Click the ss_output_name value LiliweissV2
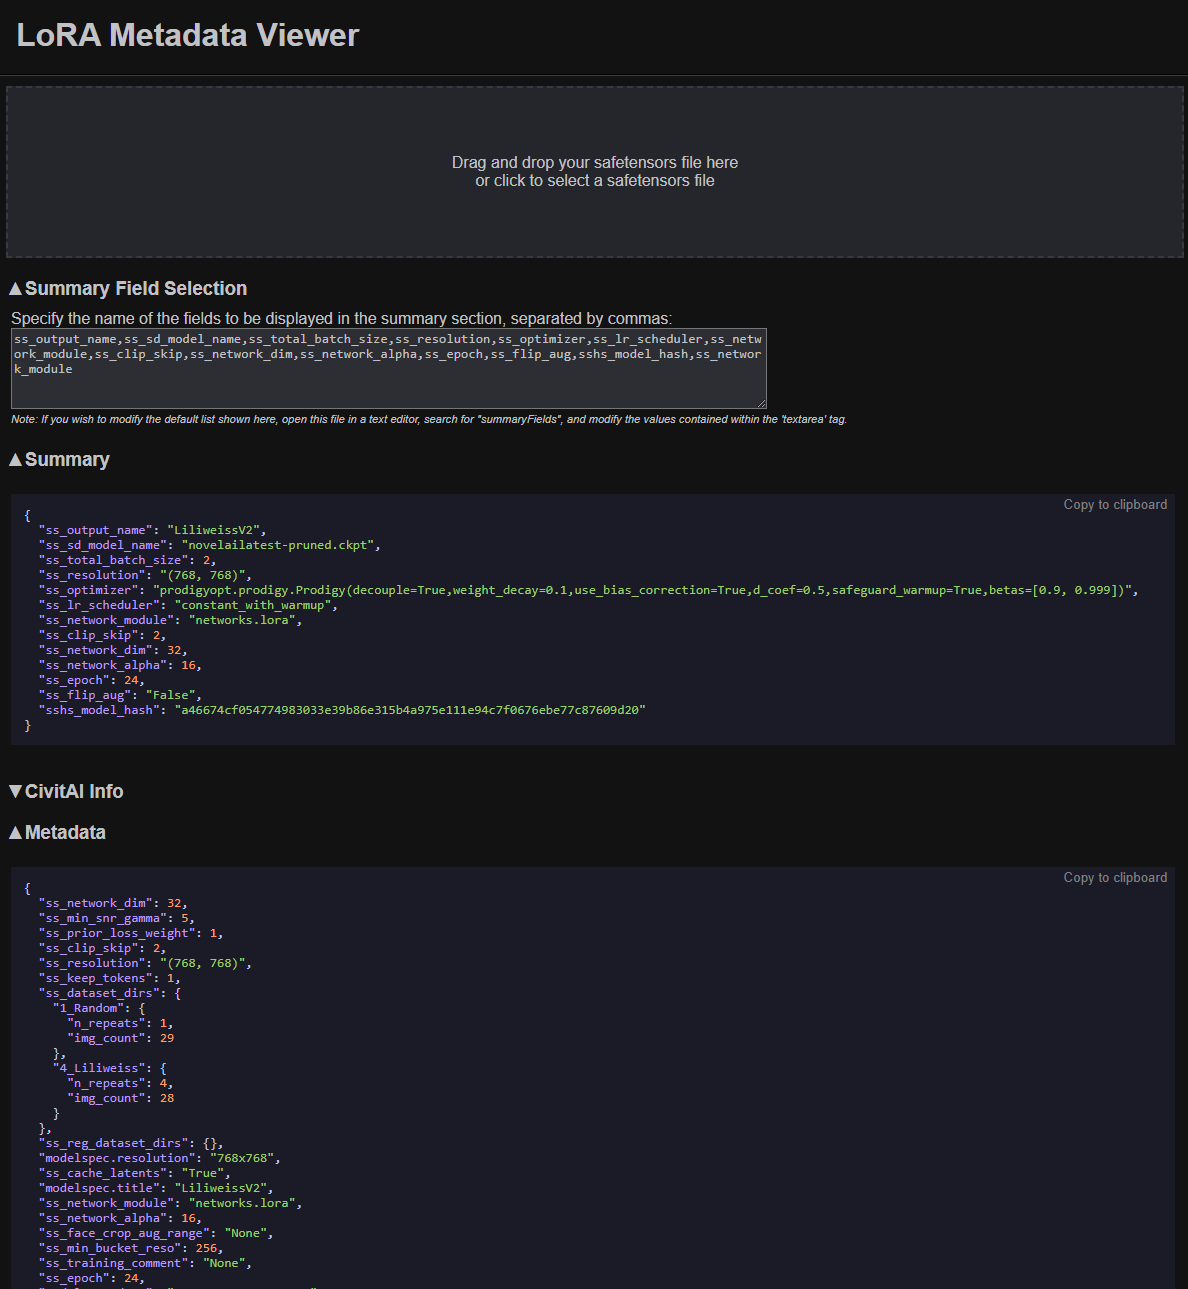 pyautogui.click(x=211, y=529)
